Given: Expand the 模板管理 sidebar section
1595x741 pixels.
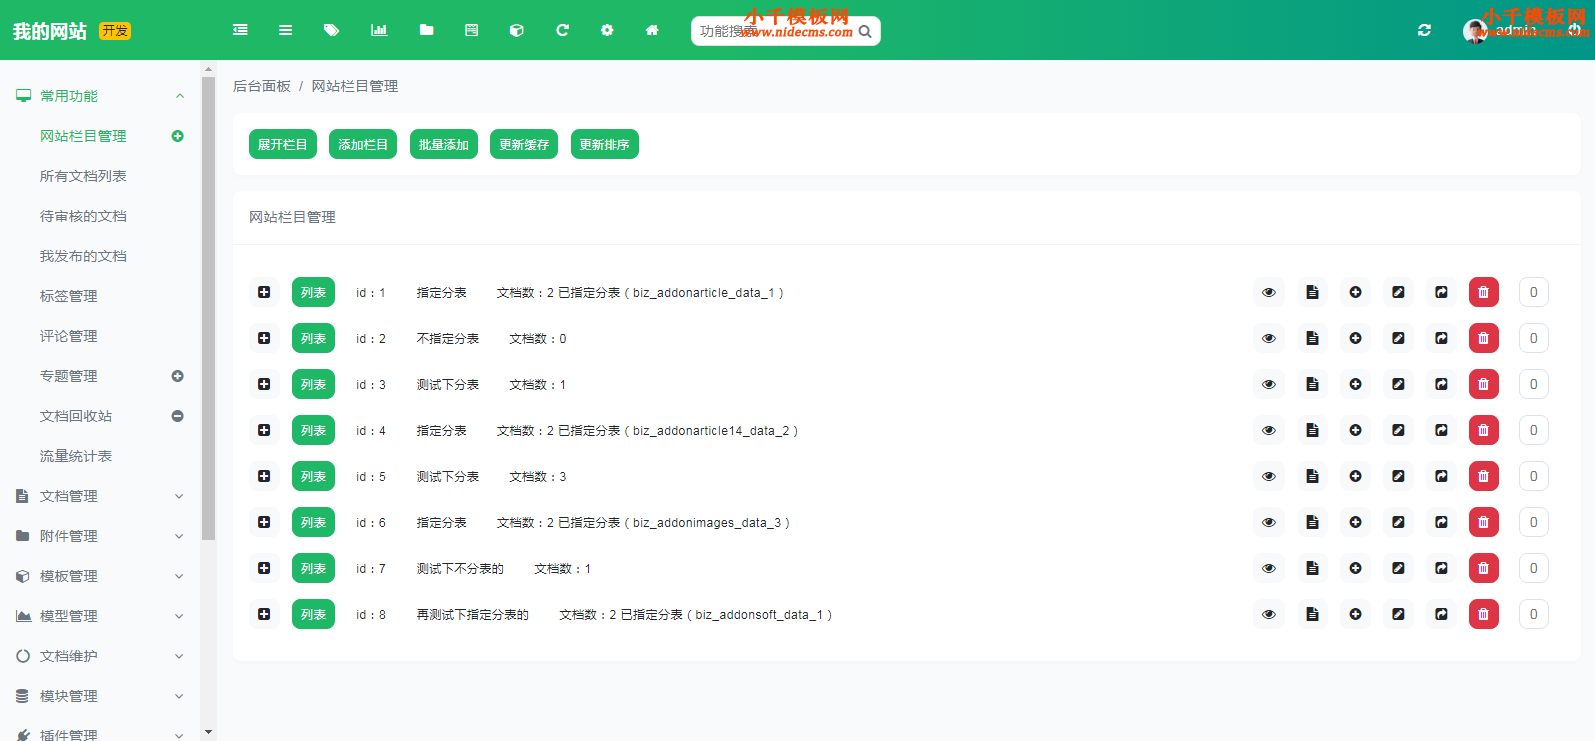Looking at the screenshot, I should 100,576.
